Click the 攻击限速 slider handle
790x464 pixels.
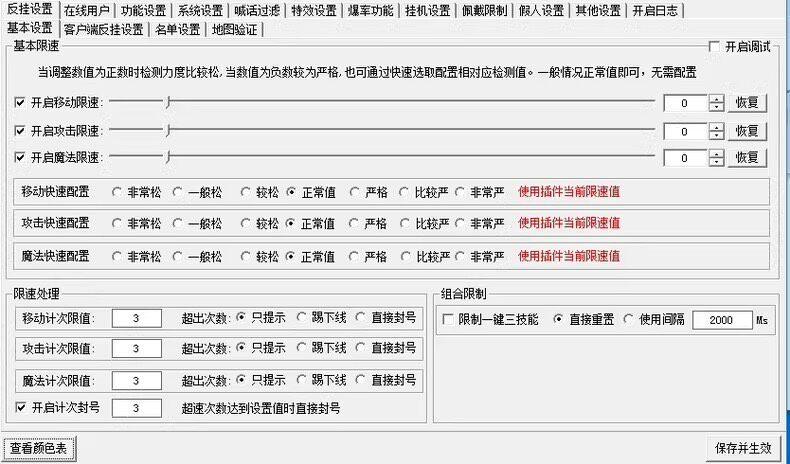(168, 131)
